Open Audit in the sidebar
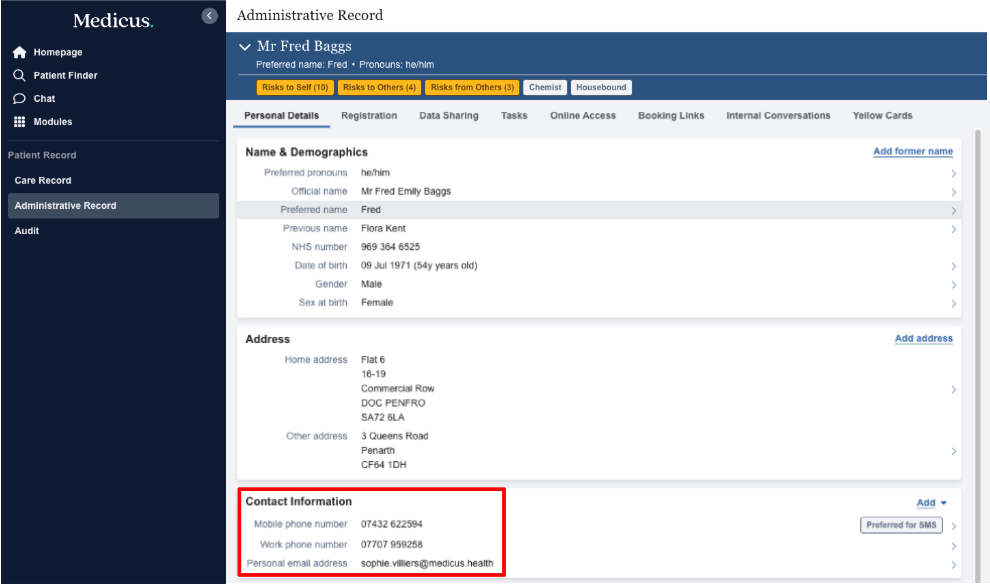The width and height of the screenshot is (990, 586). coord(27,231)
